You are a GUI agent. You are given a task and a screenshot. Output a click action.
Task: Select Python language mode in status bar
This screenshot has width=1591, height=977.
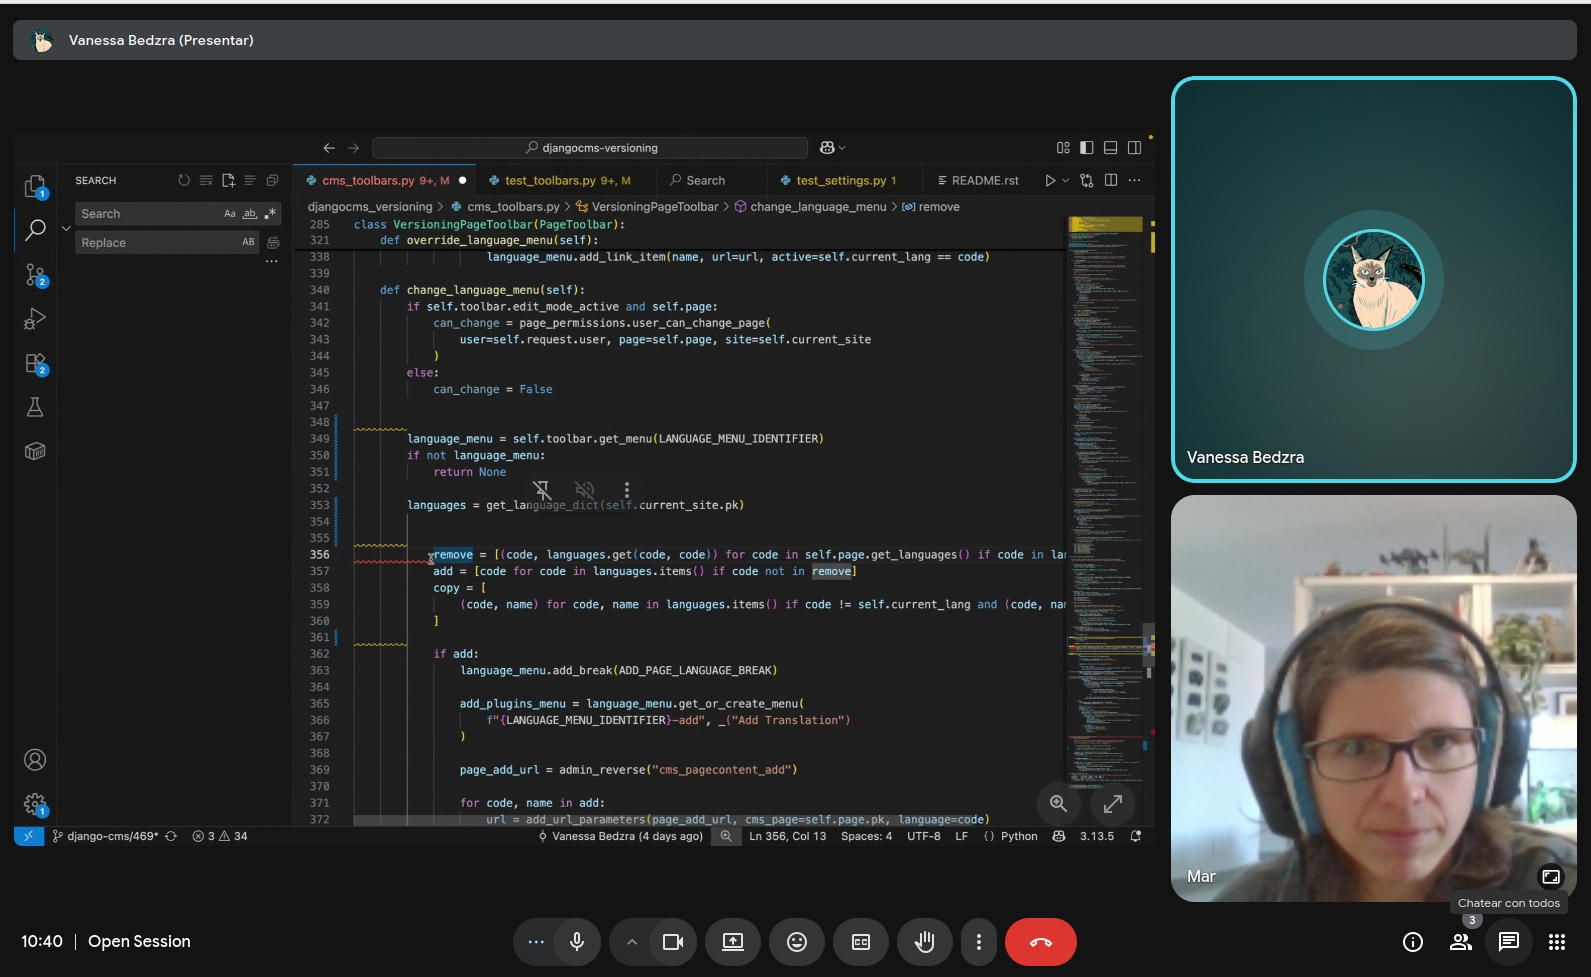click(1019, 837)
